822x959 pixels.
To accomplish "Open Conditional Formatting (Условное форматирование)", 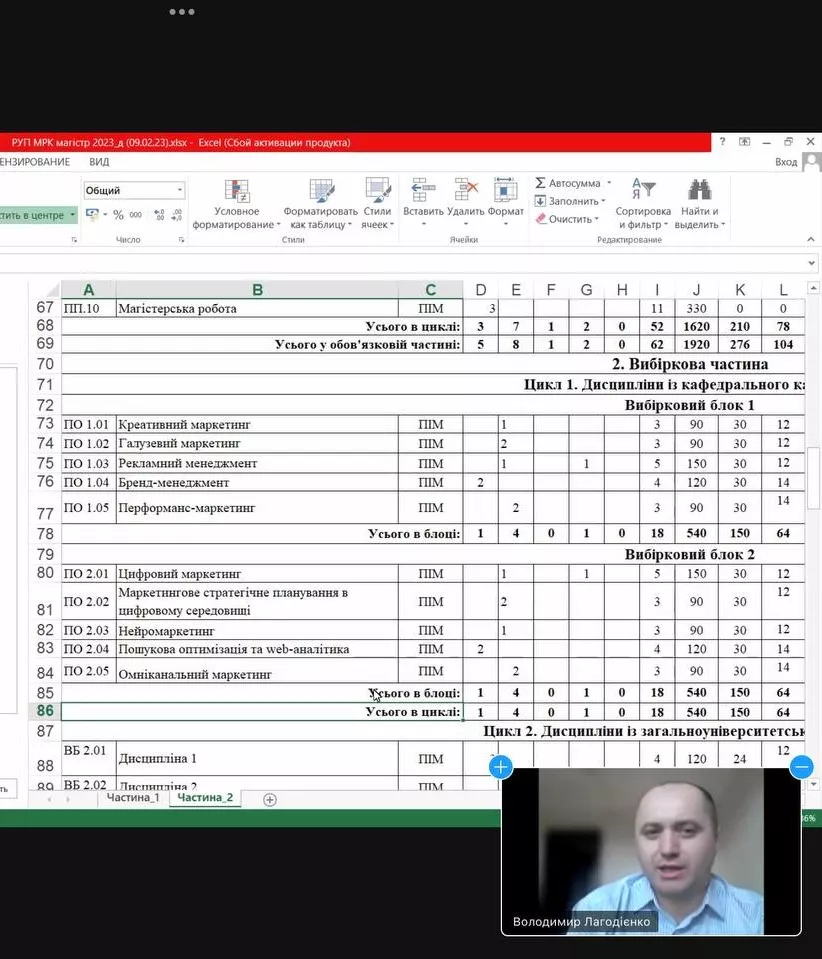I will (x=236, y=204).
